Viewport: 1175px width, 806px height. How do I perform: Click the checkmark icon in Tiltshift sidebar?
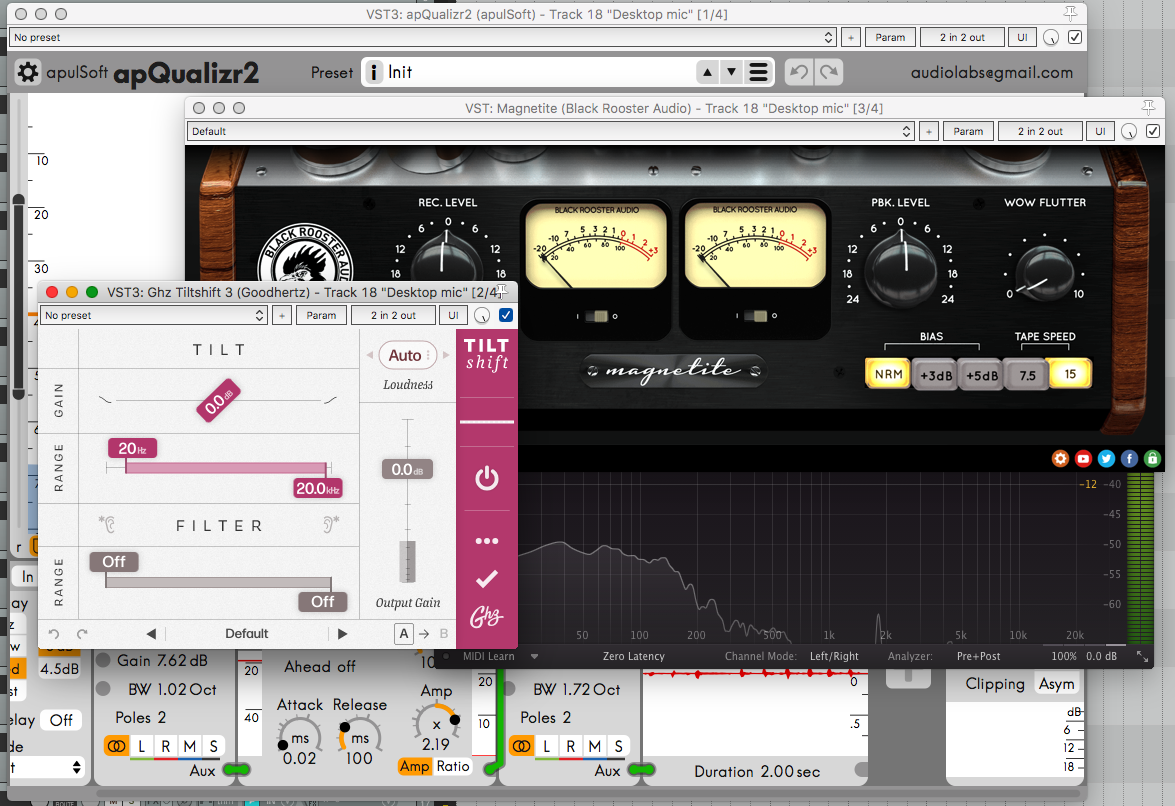pyautogui.click(x=487, y=578)
